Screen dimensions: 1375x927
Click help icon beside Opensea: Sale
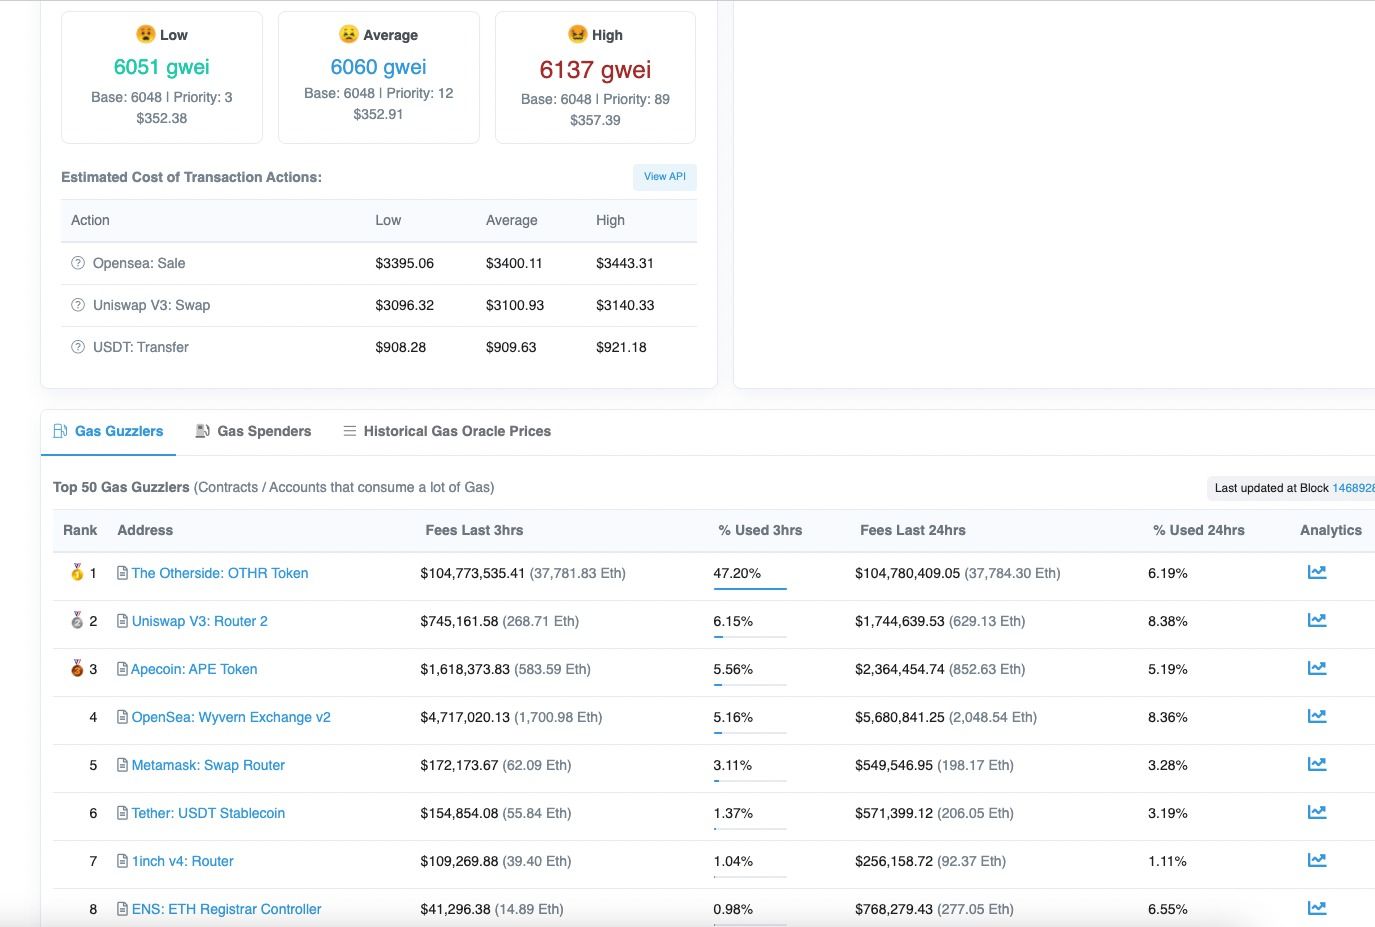point(78,263)
